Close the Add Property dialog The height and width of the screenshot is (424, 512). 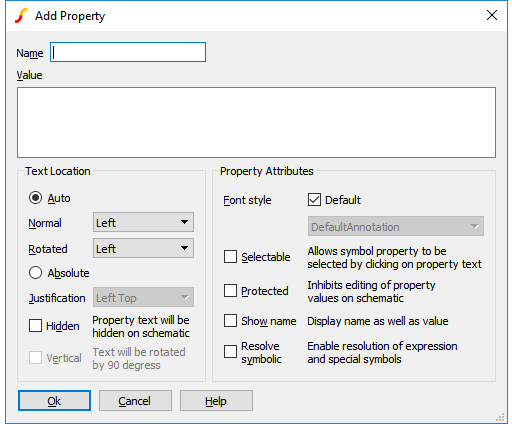point(492,15)
